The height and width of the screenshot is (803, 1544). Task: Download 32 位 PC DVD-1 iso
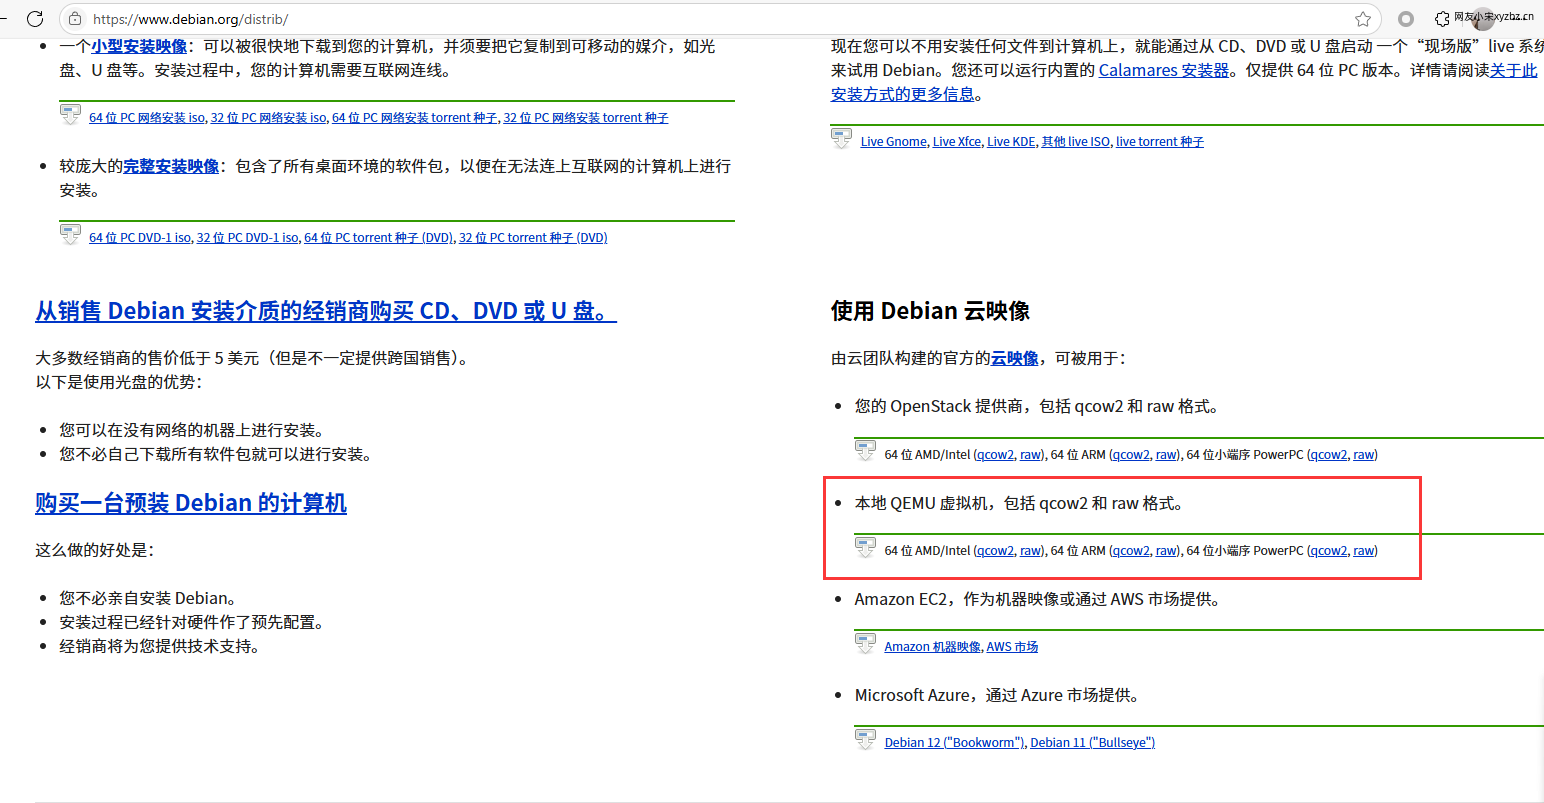coord(247,238)
